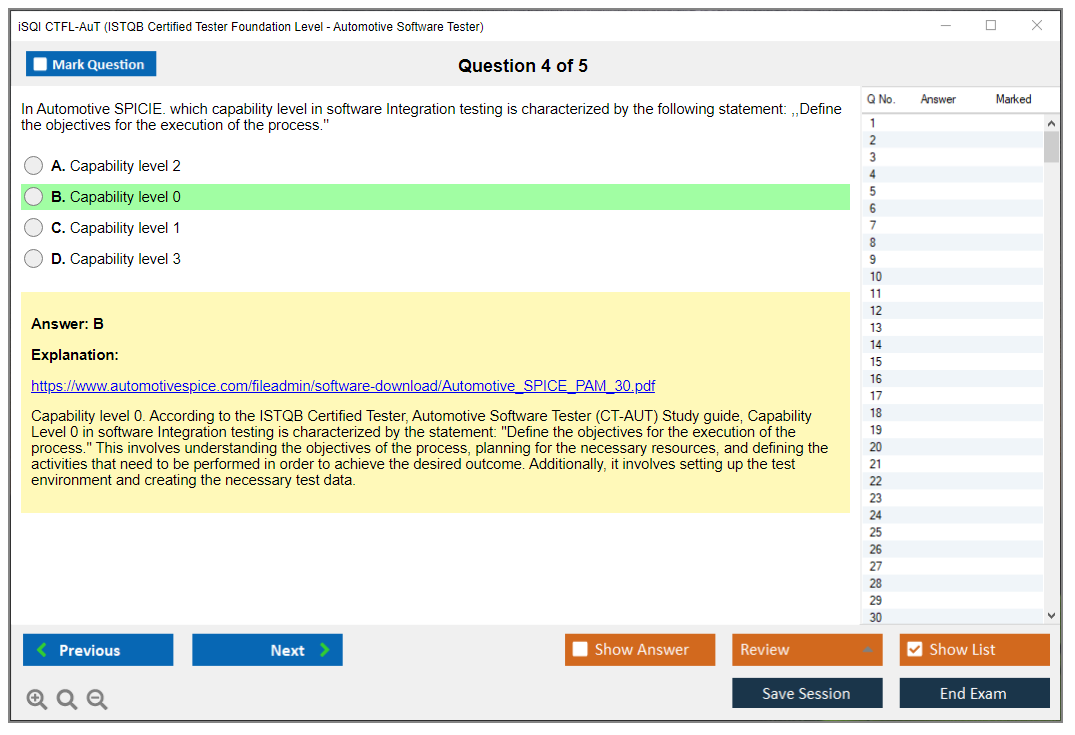Click the zoom out magnifier icon
Image resolution: width=1075 pixels, height=735 pixels.
(x=97, y=700)
